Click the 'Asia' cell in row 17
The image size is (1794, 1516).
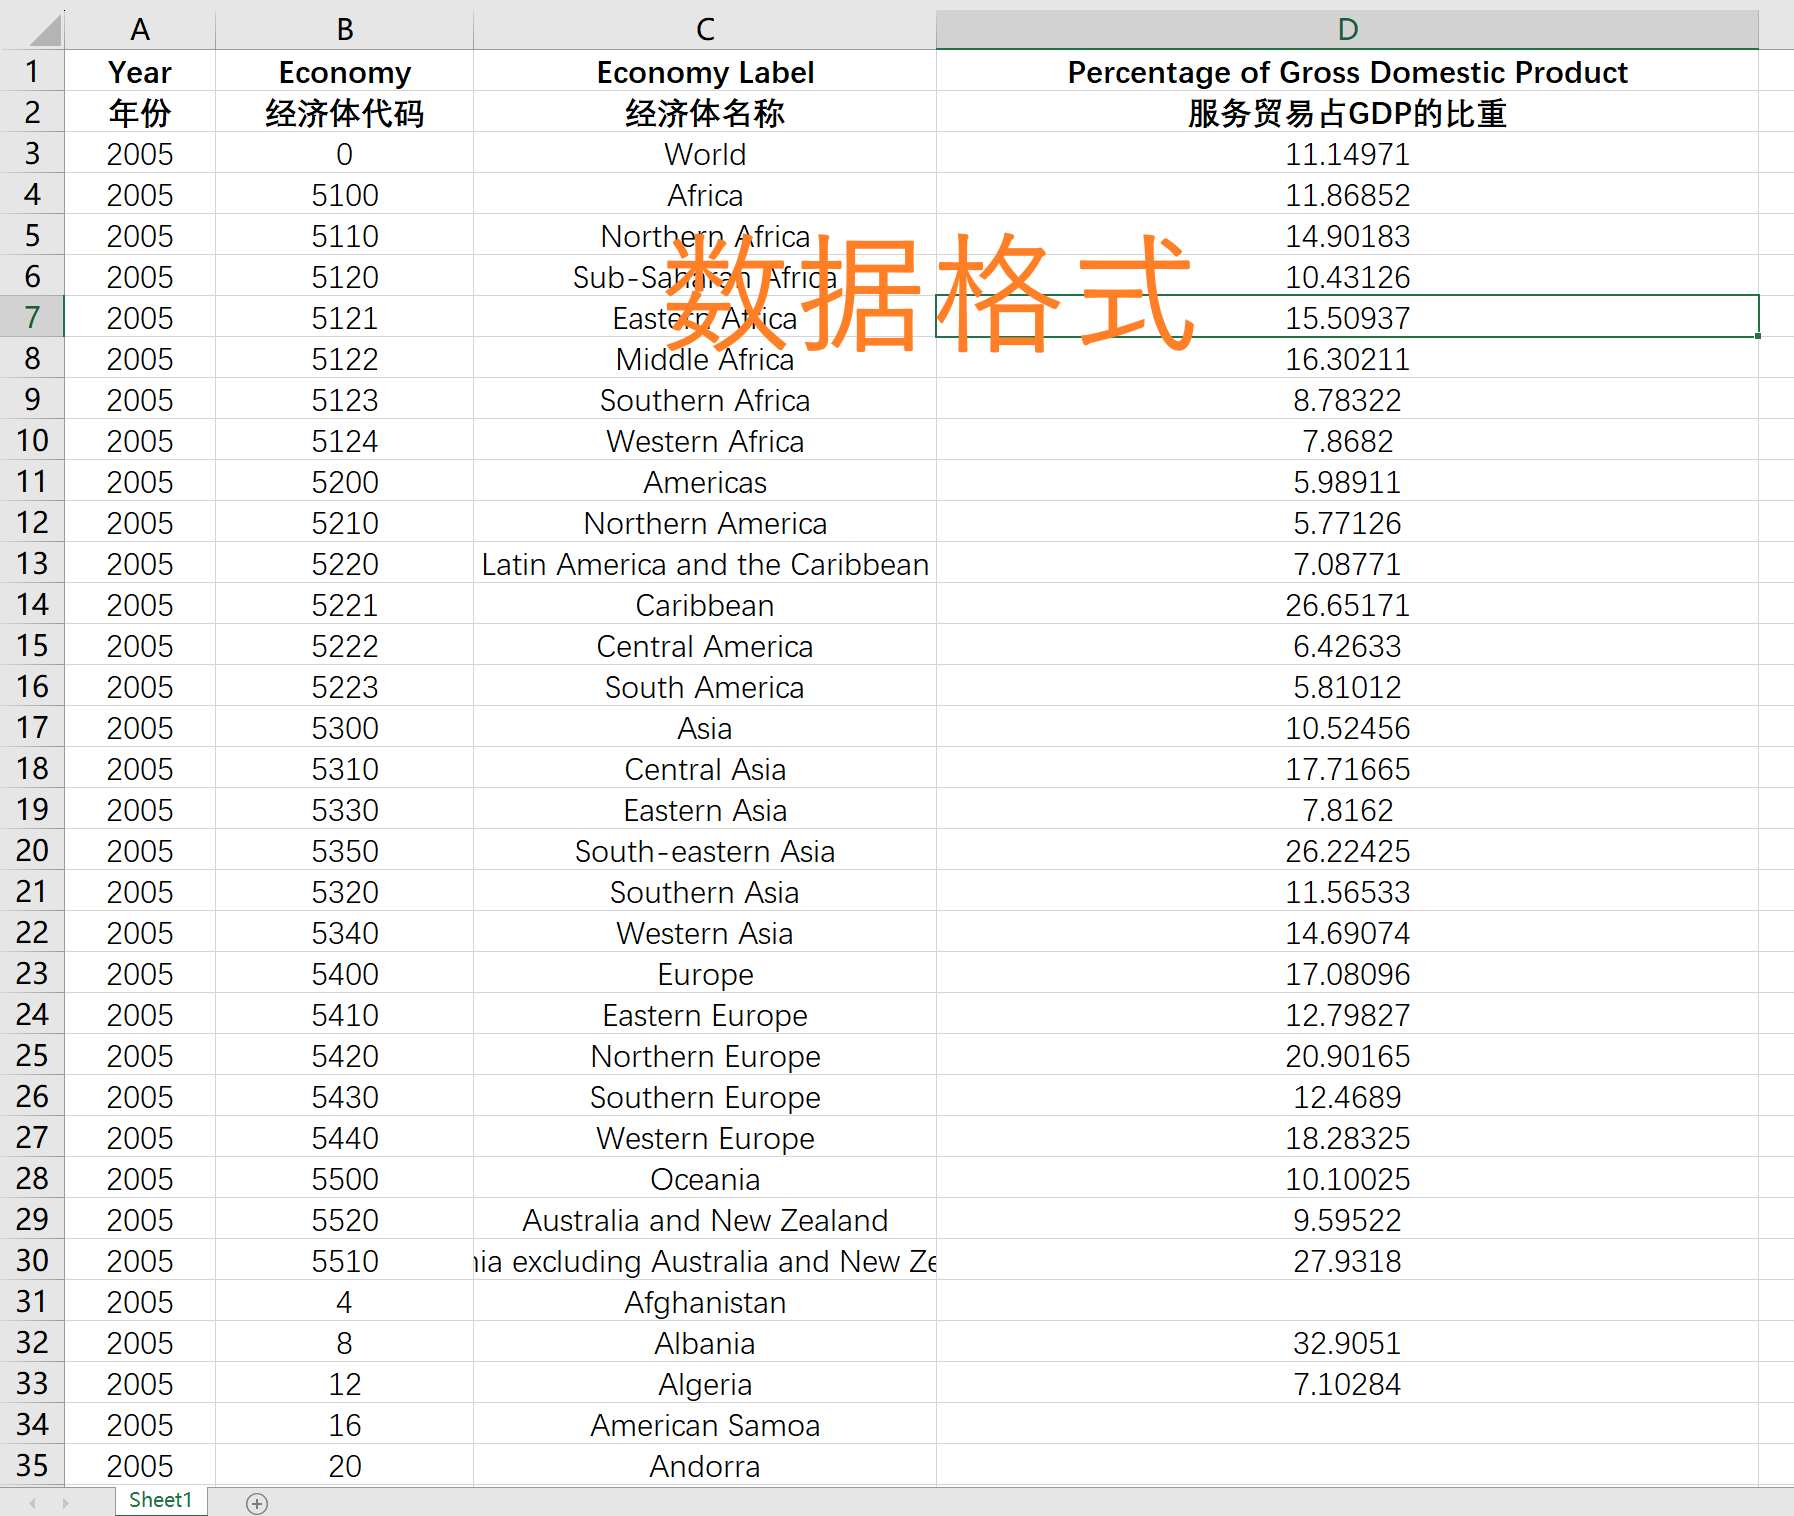tap(705, 728)
